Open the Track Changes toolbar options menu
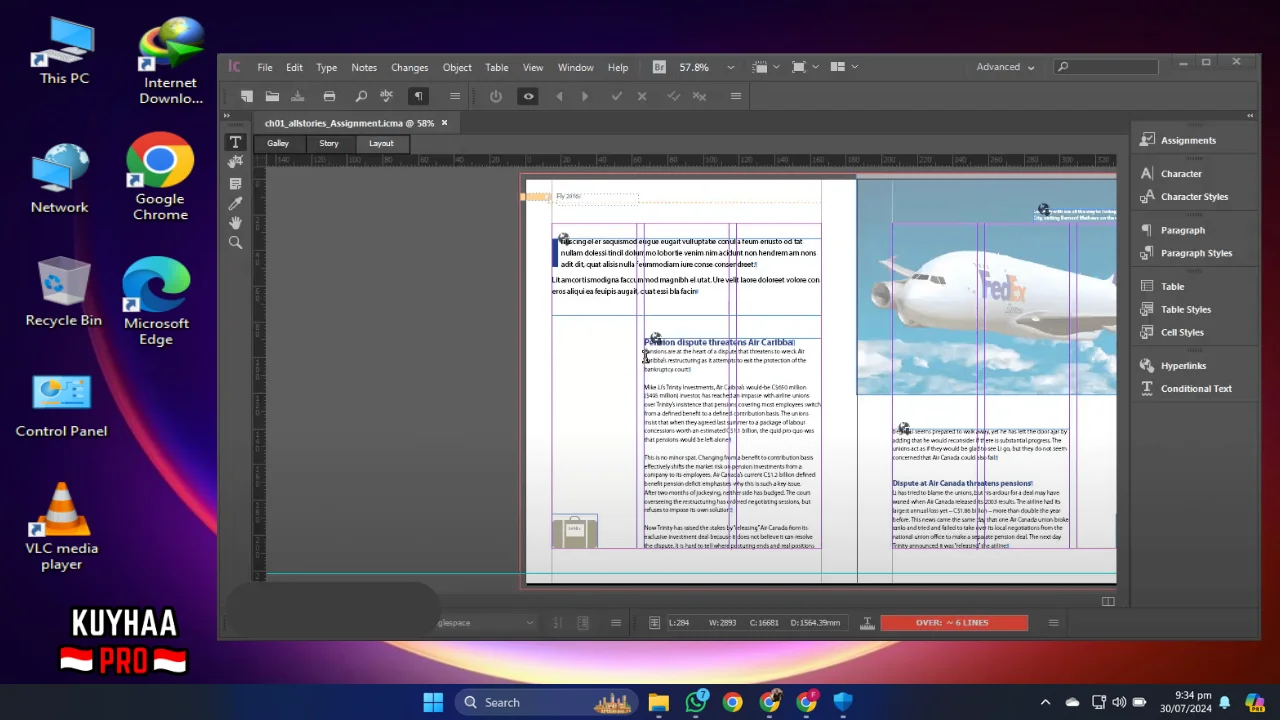The image size is (1280, 720). coord(736,96)
